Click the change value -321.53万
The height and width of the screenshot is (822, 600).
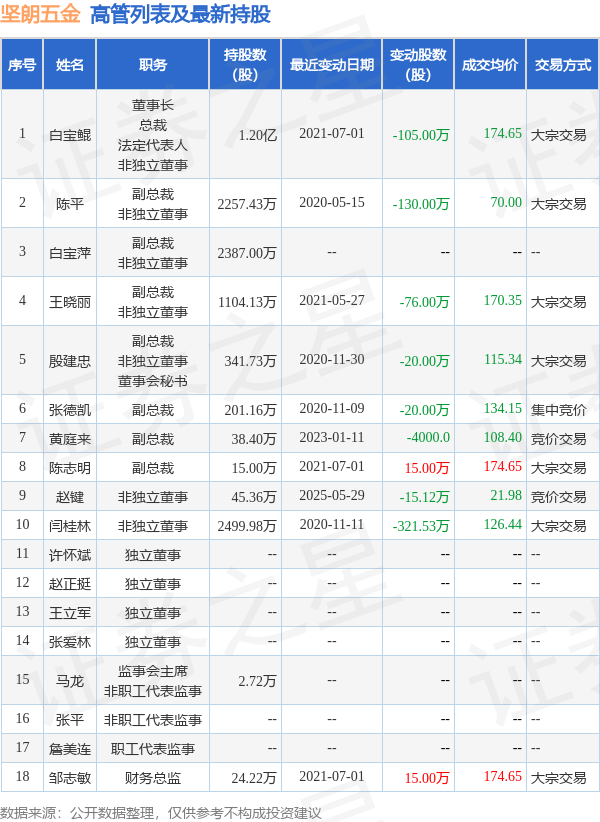click(x=421, y=526)
